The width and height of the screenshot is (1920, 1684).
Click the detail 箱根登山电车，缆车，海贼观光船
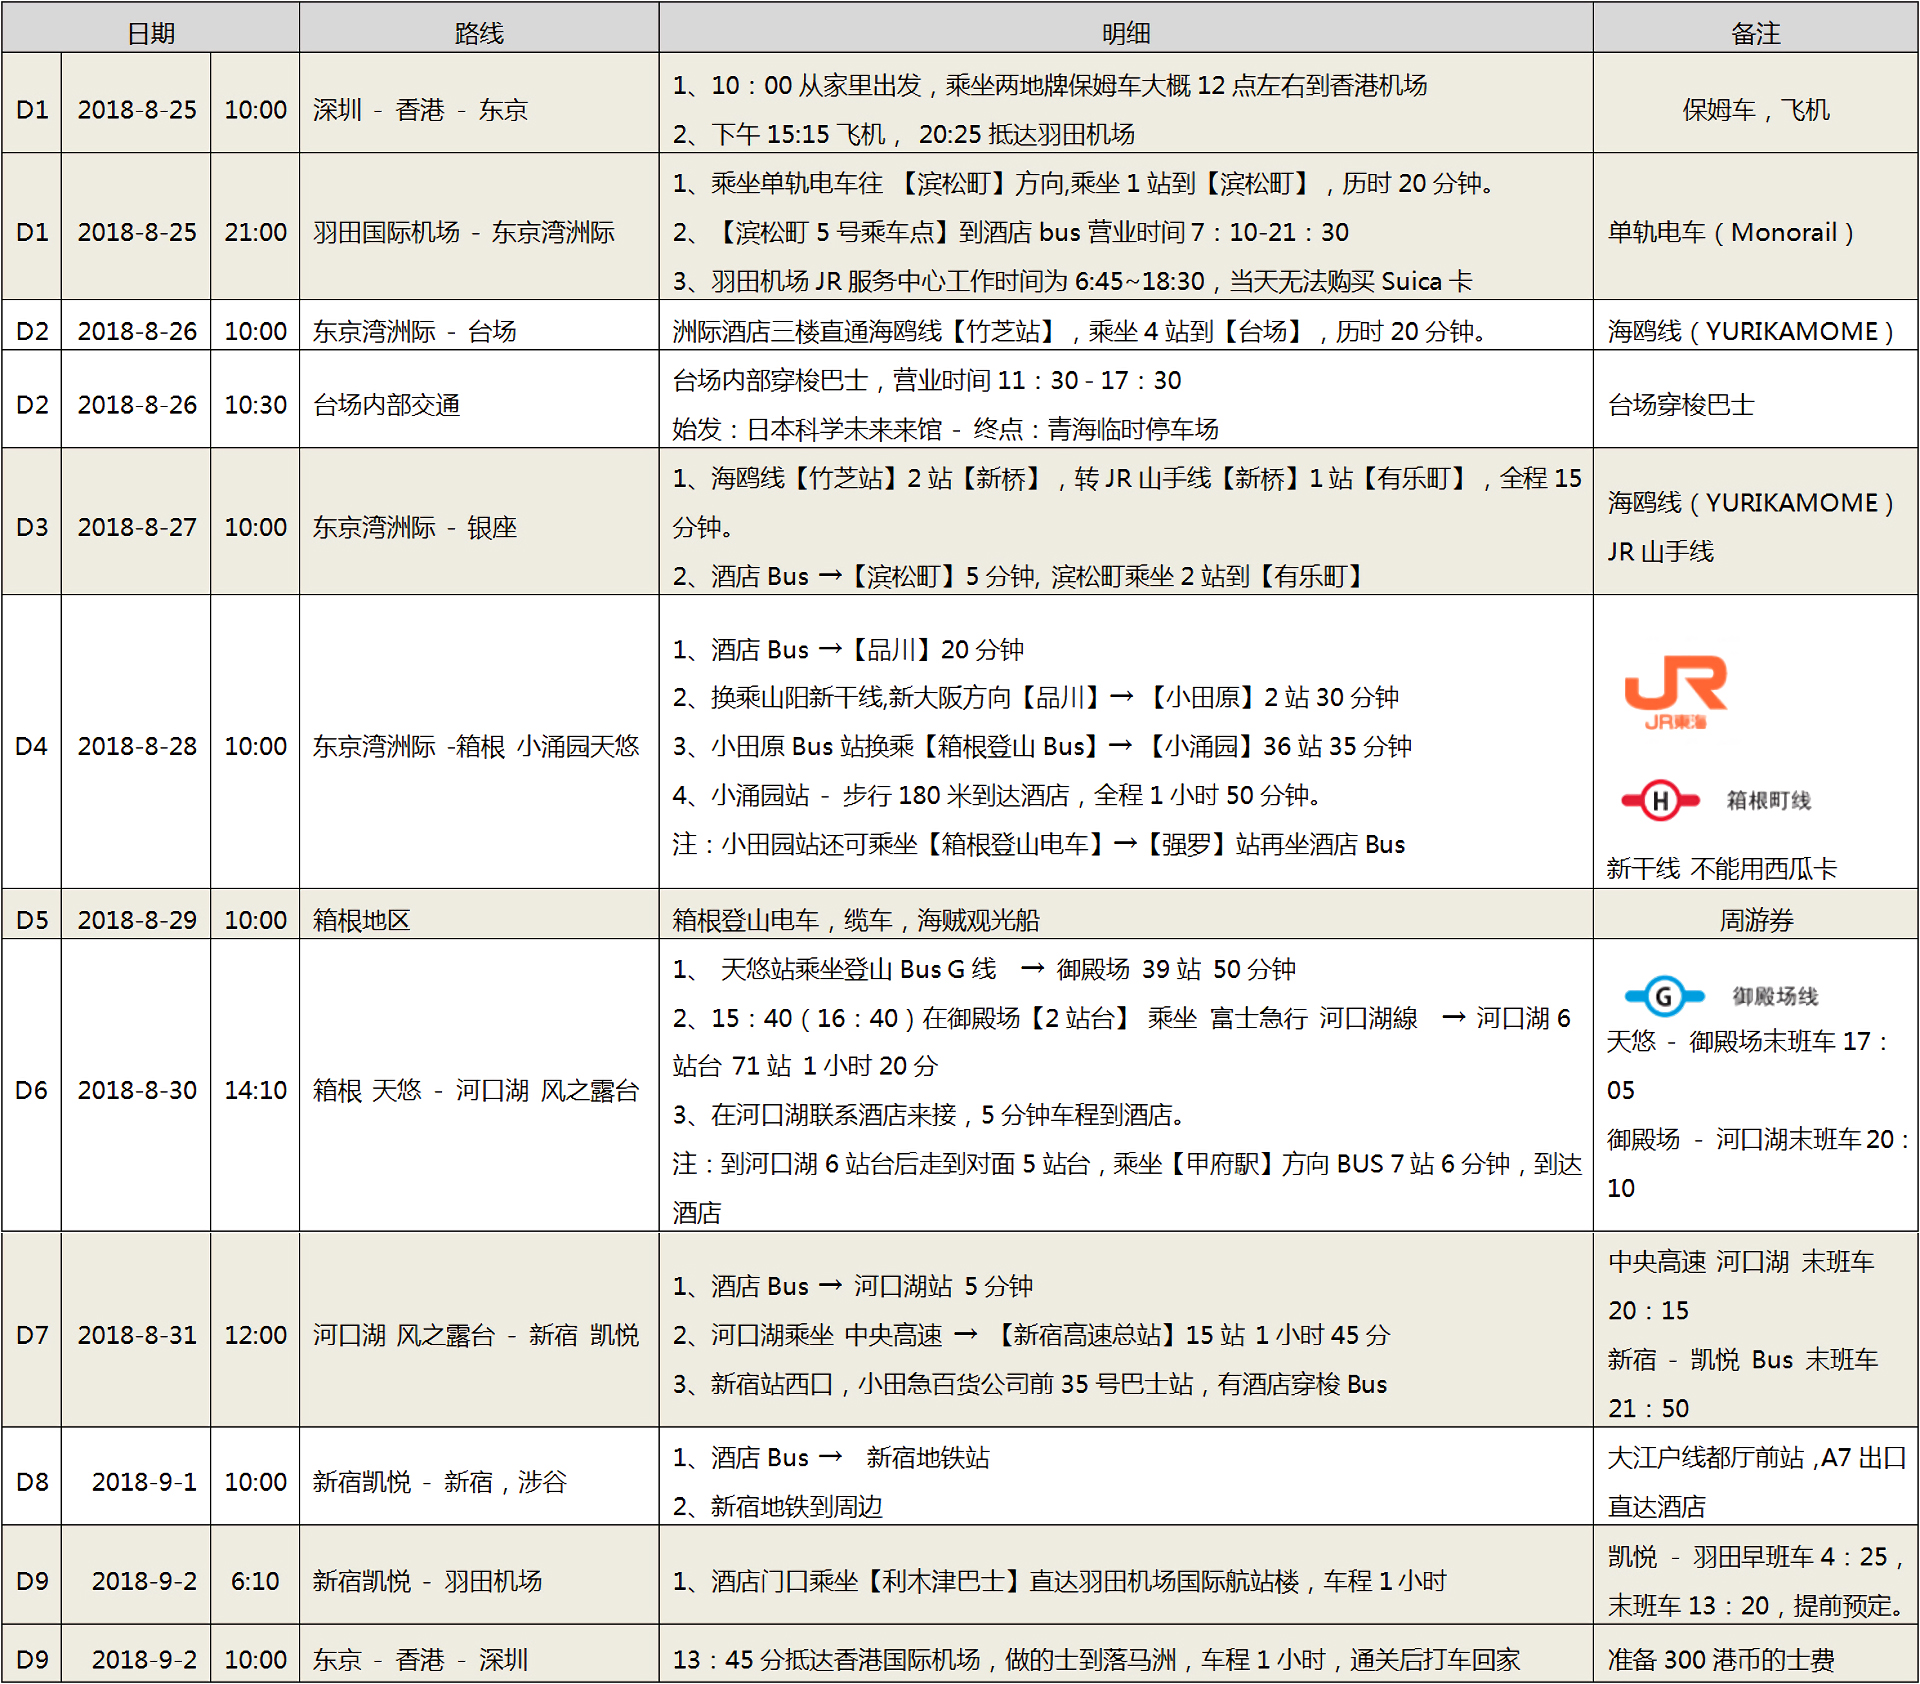pyautogui.click(x=856, y=920)
